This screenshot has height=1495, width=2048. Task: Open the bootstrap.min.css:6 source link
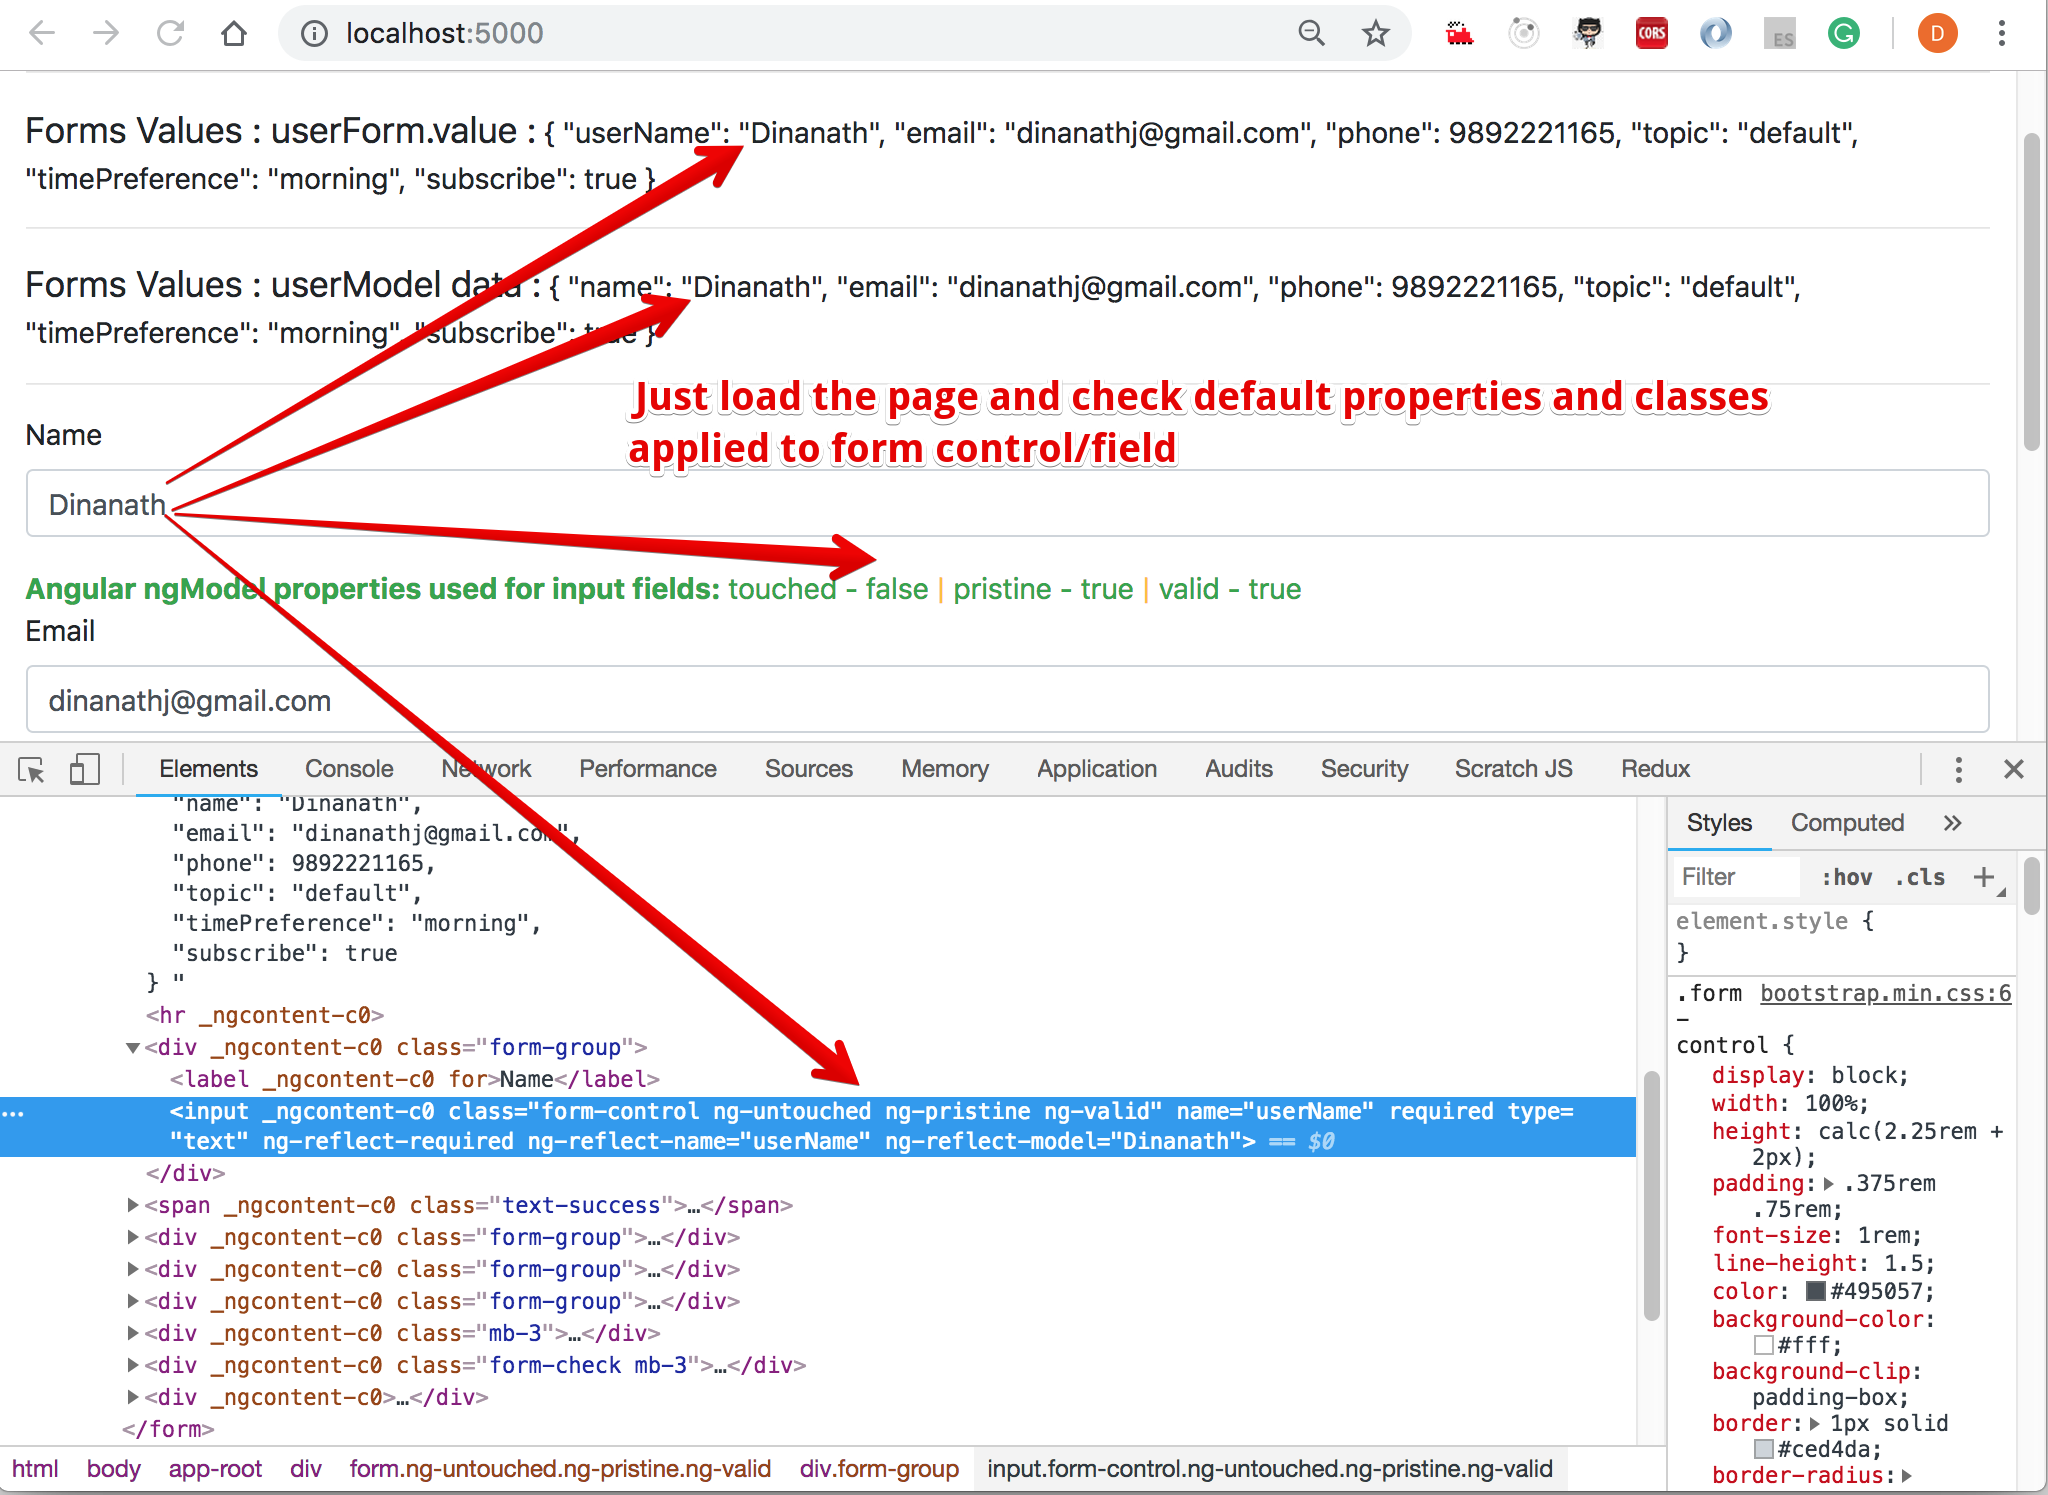click(1885, 993)
